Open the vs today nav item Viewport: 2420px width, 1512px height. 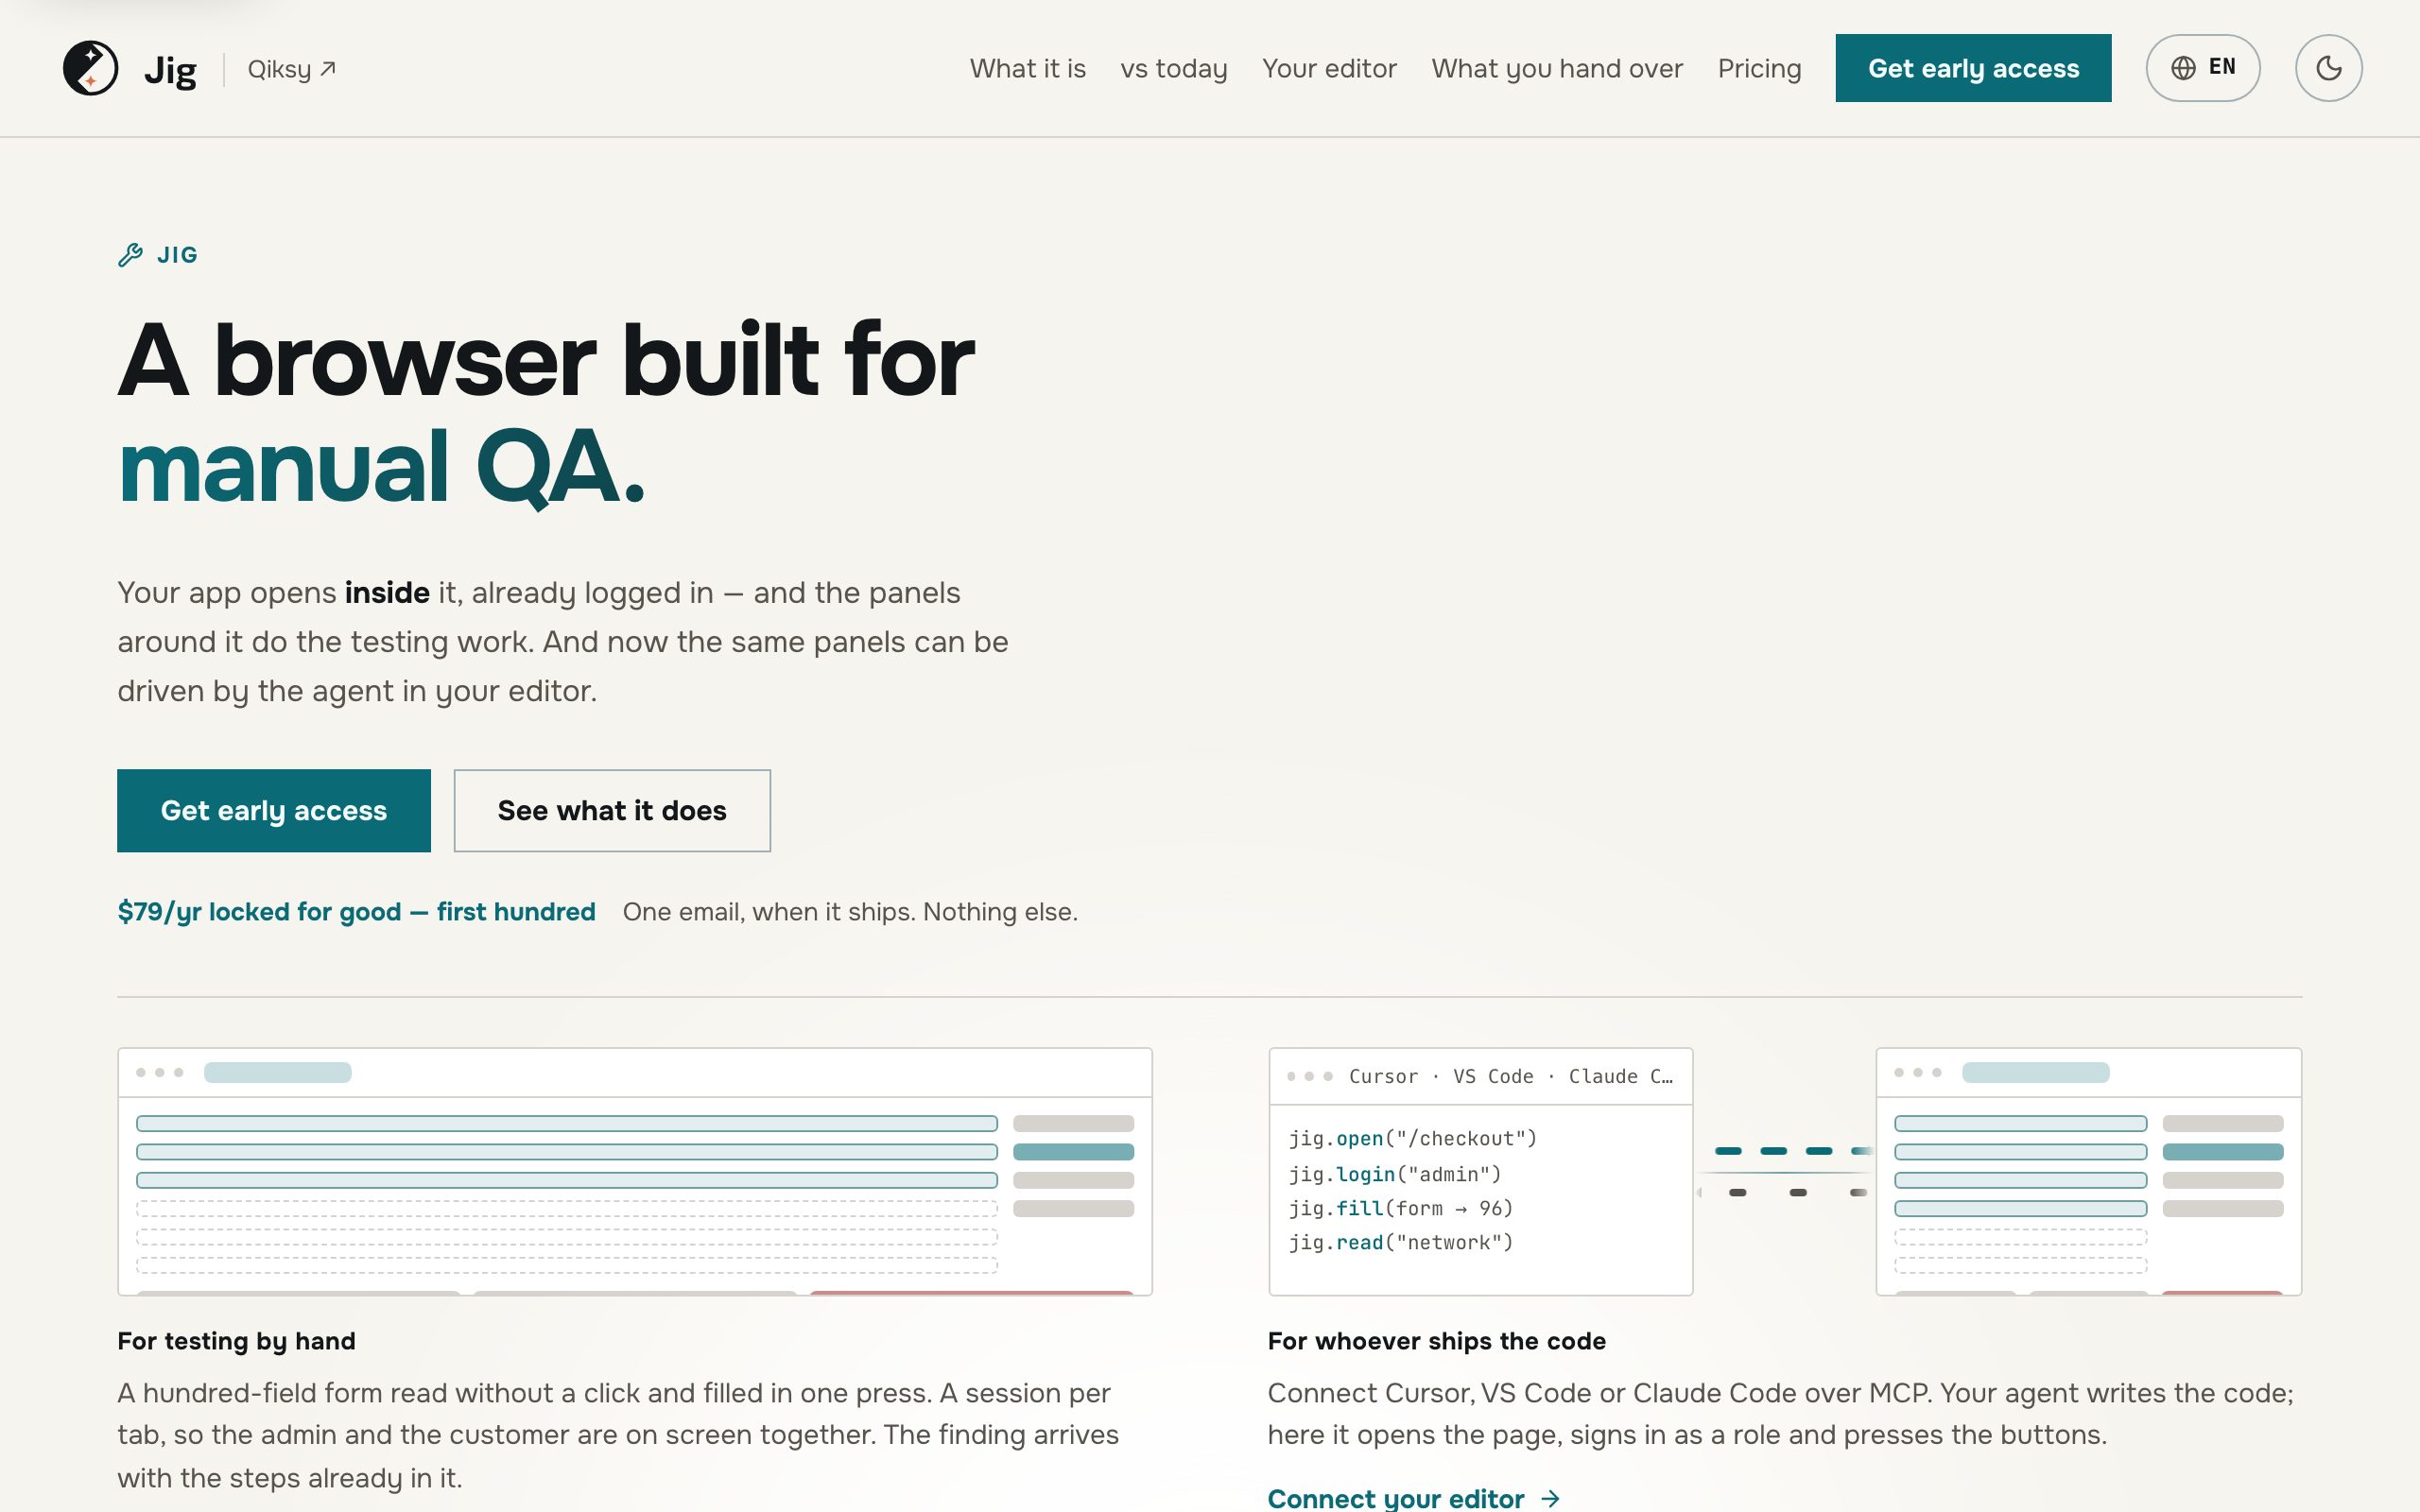[1173, 68]
